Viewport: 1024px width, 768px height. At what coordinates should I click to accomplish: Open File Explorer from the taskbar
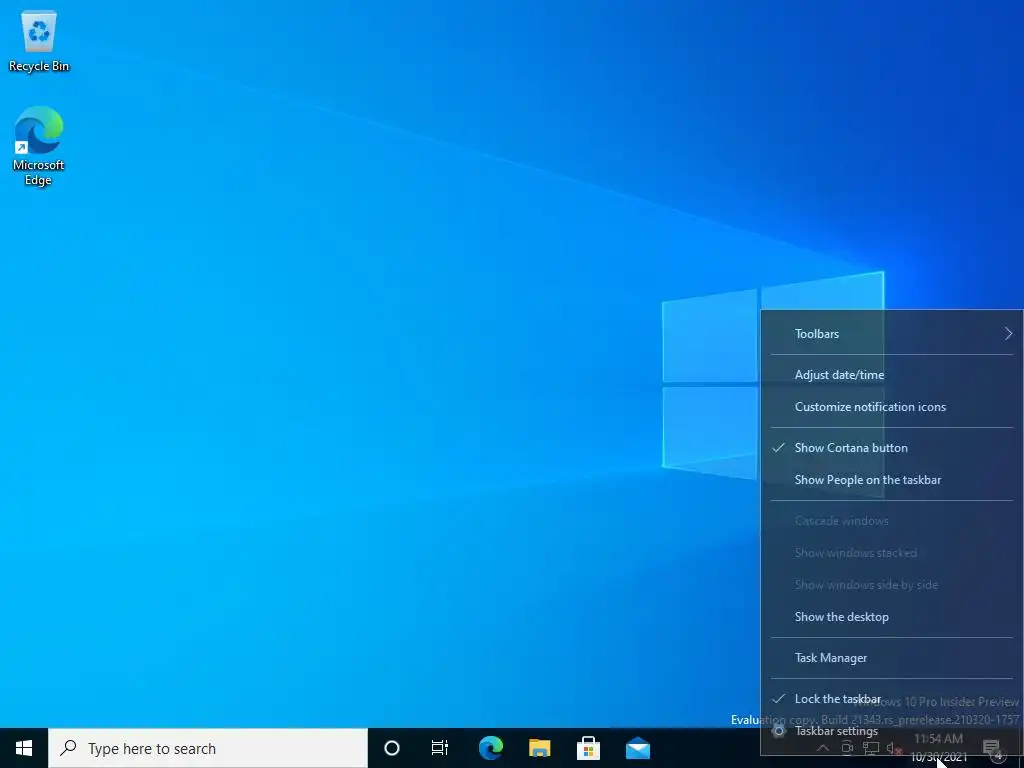point(539,748)
